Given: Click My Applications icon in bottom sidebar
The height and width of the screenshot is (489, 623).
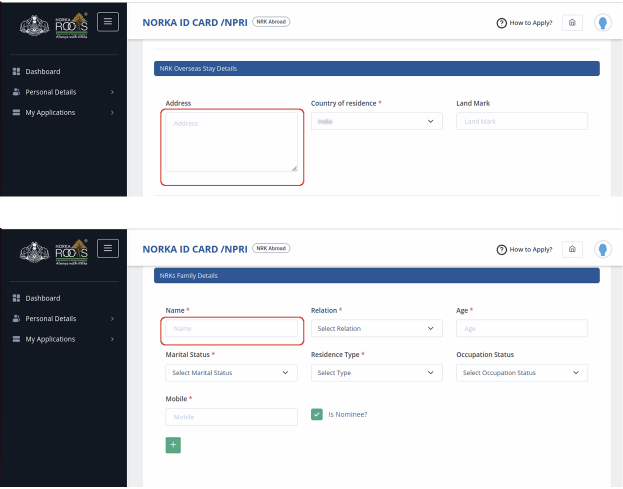Looking at the screenshot, I should pyautogui.click(x=16, y=339).
